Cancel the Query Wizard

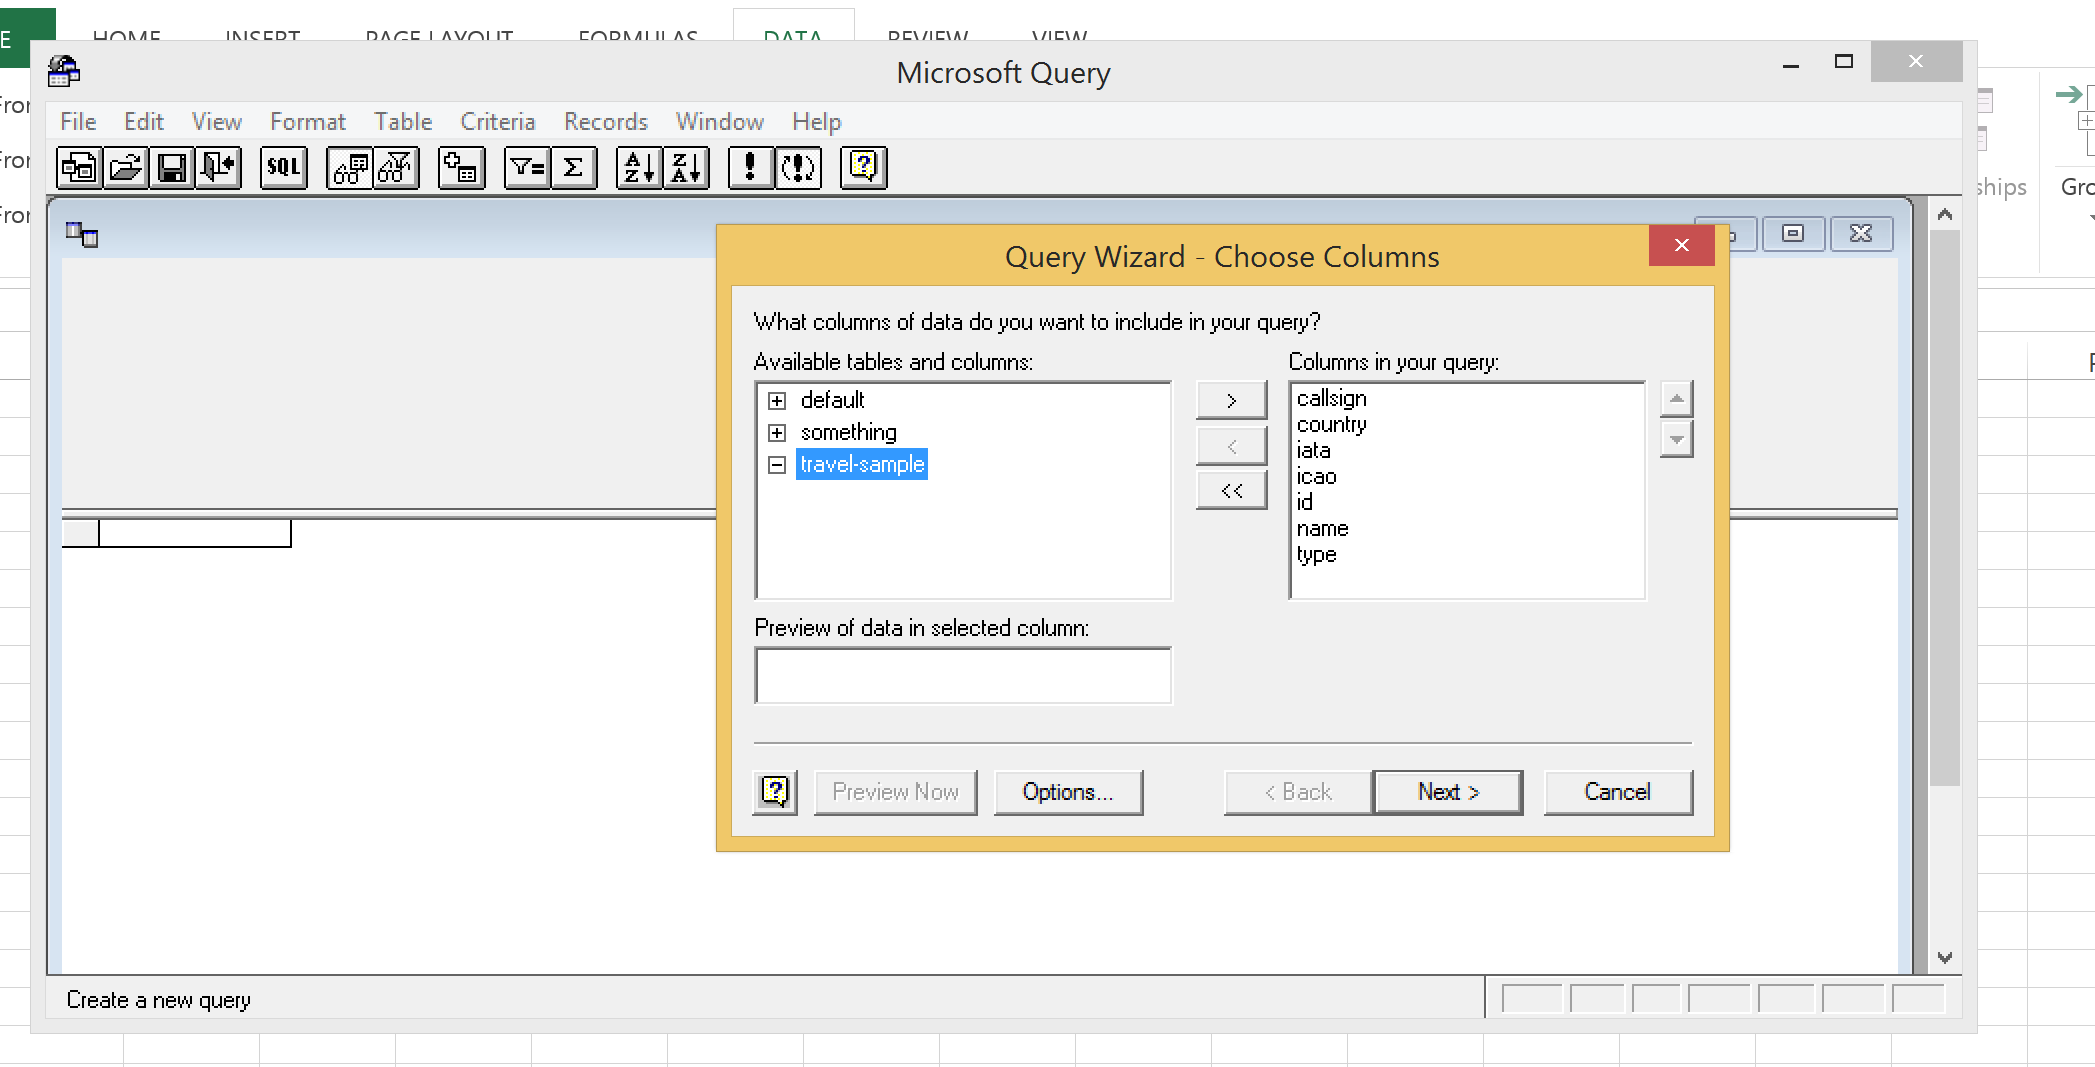pos(1617,792)
